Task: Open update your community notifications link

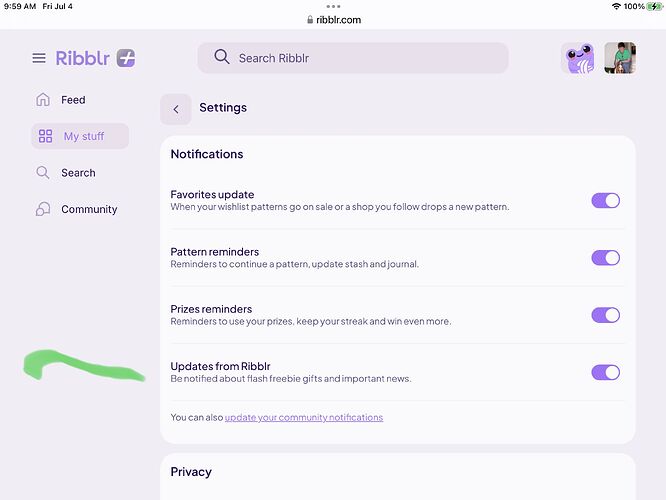Action: [304, 418]
